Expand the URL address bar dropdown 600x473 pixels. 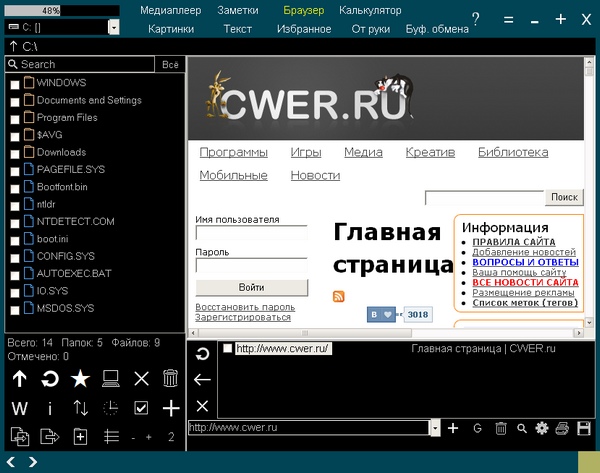coord(435,428)
